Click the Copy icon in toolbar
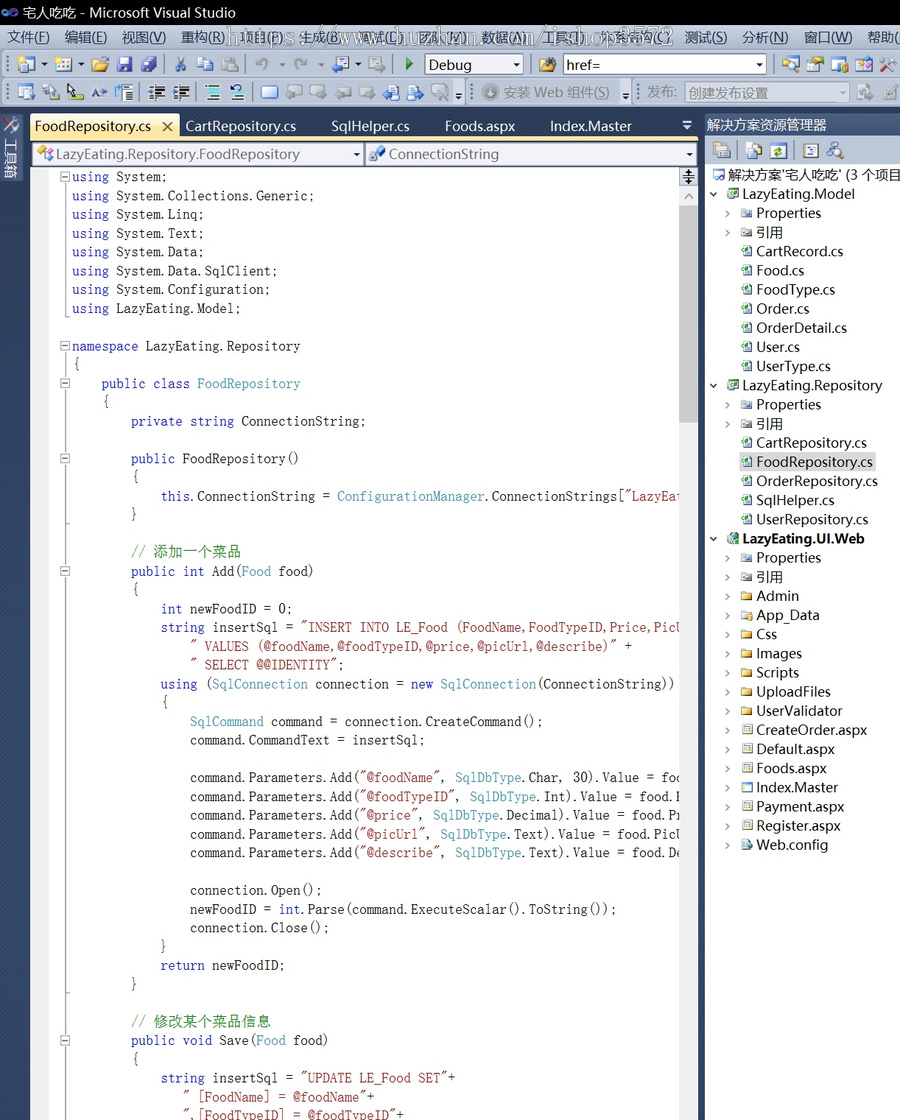 (205, 64)
